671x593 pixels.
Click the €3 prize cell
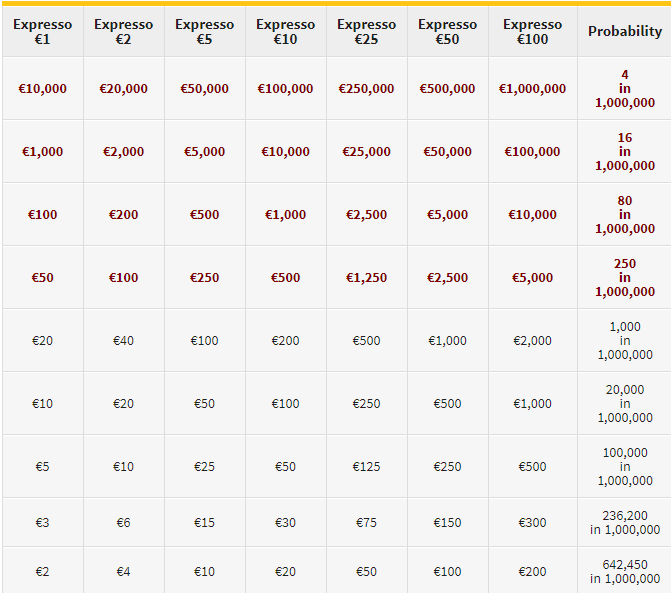click(x=42, y=523)
